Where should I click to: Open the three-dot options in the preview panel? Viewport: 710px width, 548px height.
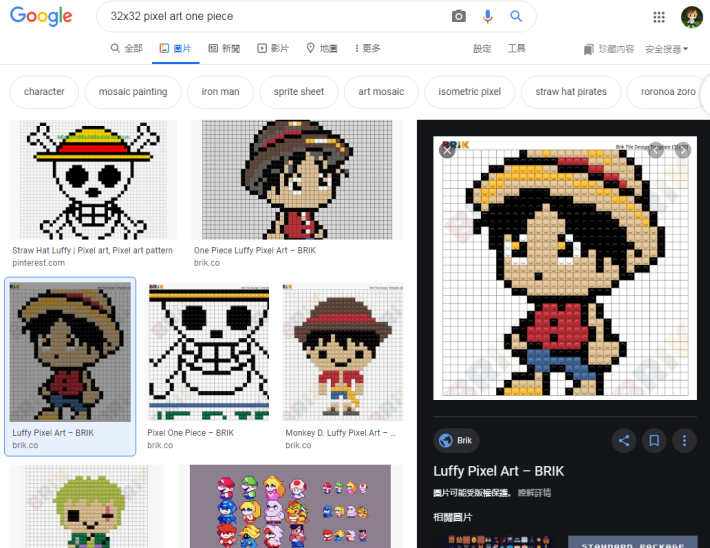(684, 440)
